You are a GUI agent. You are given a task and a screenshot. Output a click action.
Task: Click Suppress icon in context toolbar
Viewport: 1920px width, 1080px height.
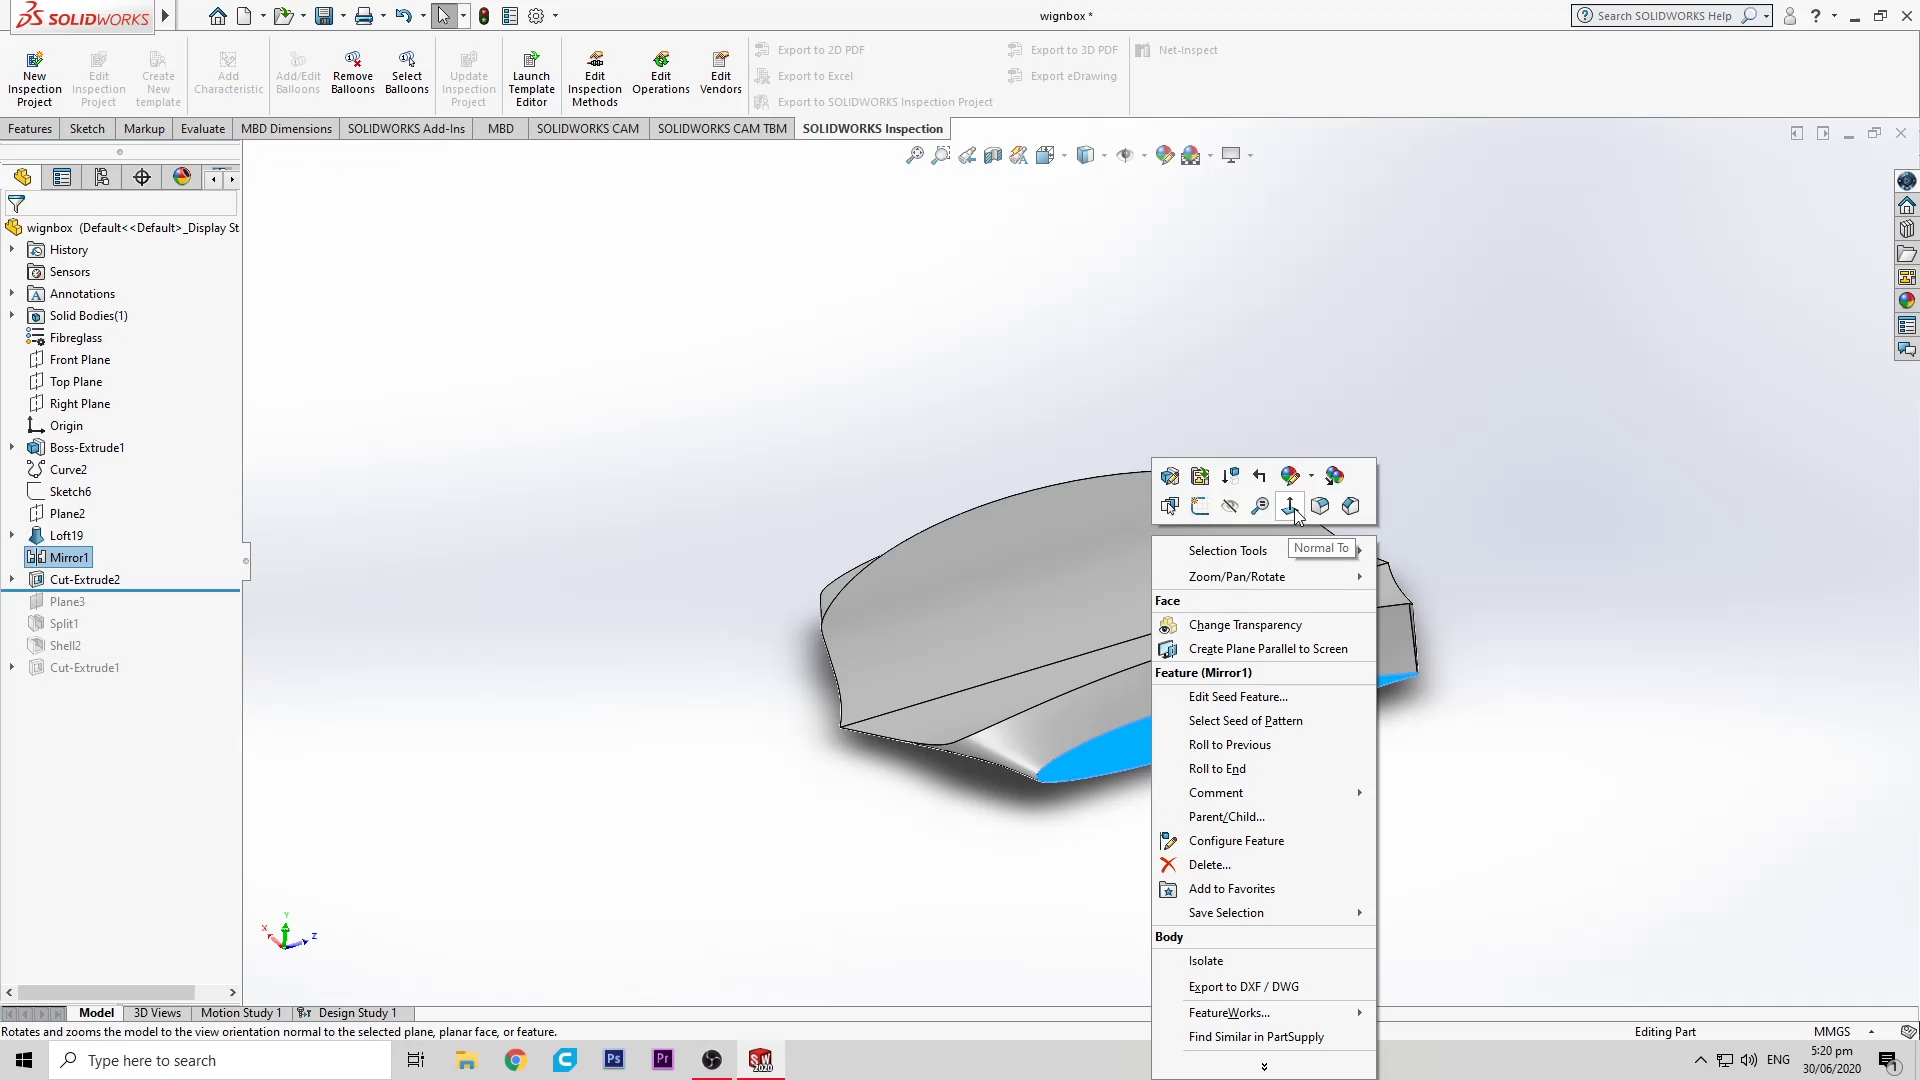pos(1230,476)
